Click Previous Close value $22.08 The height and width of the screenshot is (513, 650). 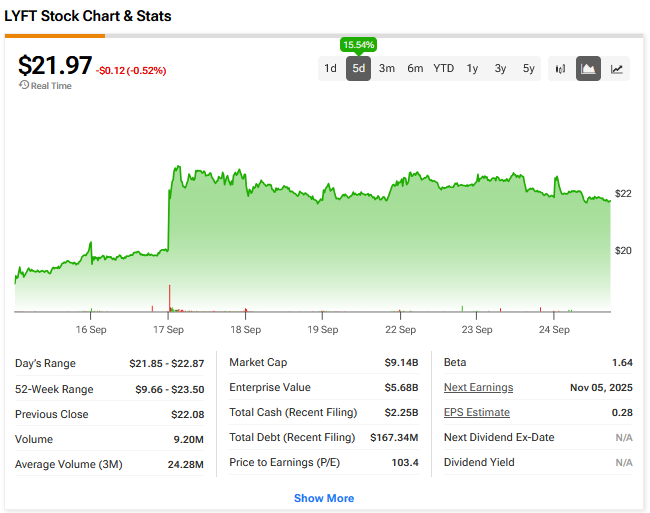188,414
